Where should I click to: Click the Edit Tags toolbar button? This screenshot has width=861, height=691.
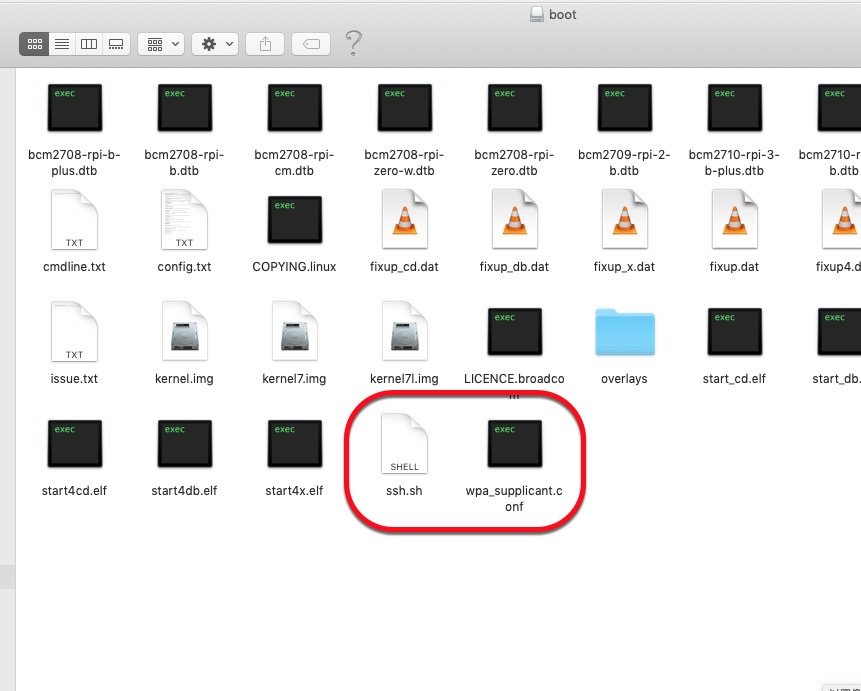coord(311,44)
